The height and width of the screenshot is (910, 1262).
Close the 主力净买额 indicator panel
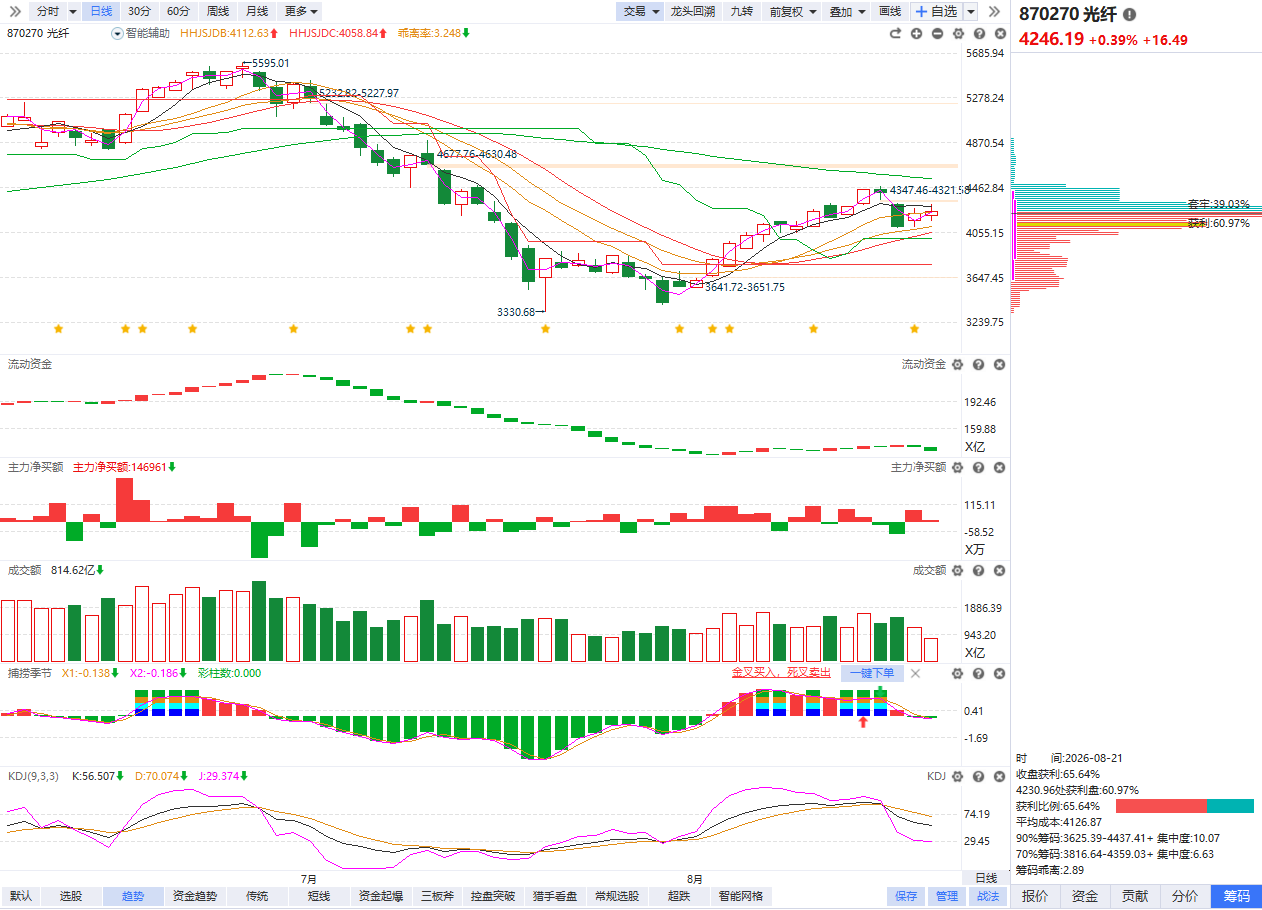point(998,467)
